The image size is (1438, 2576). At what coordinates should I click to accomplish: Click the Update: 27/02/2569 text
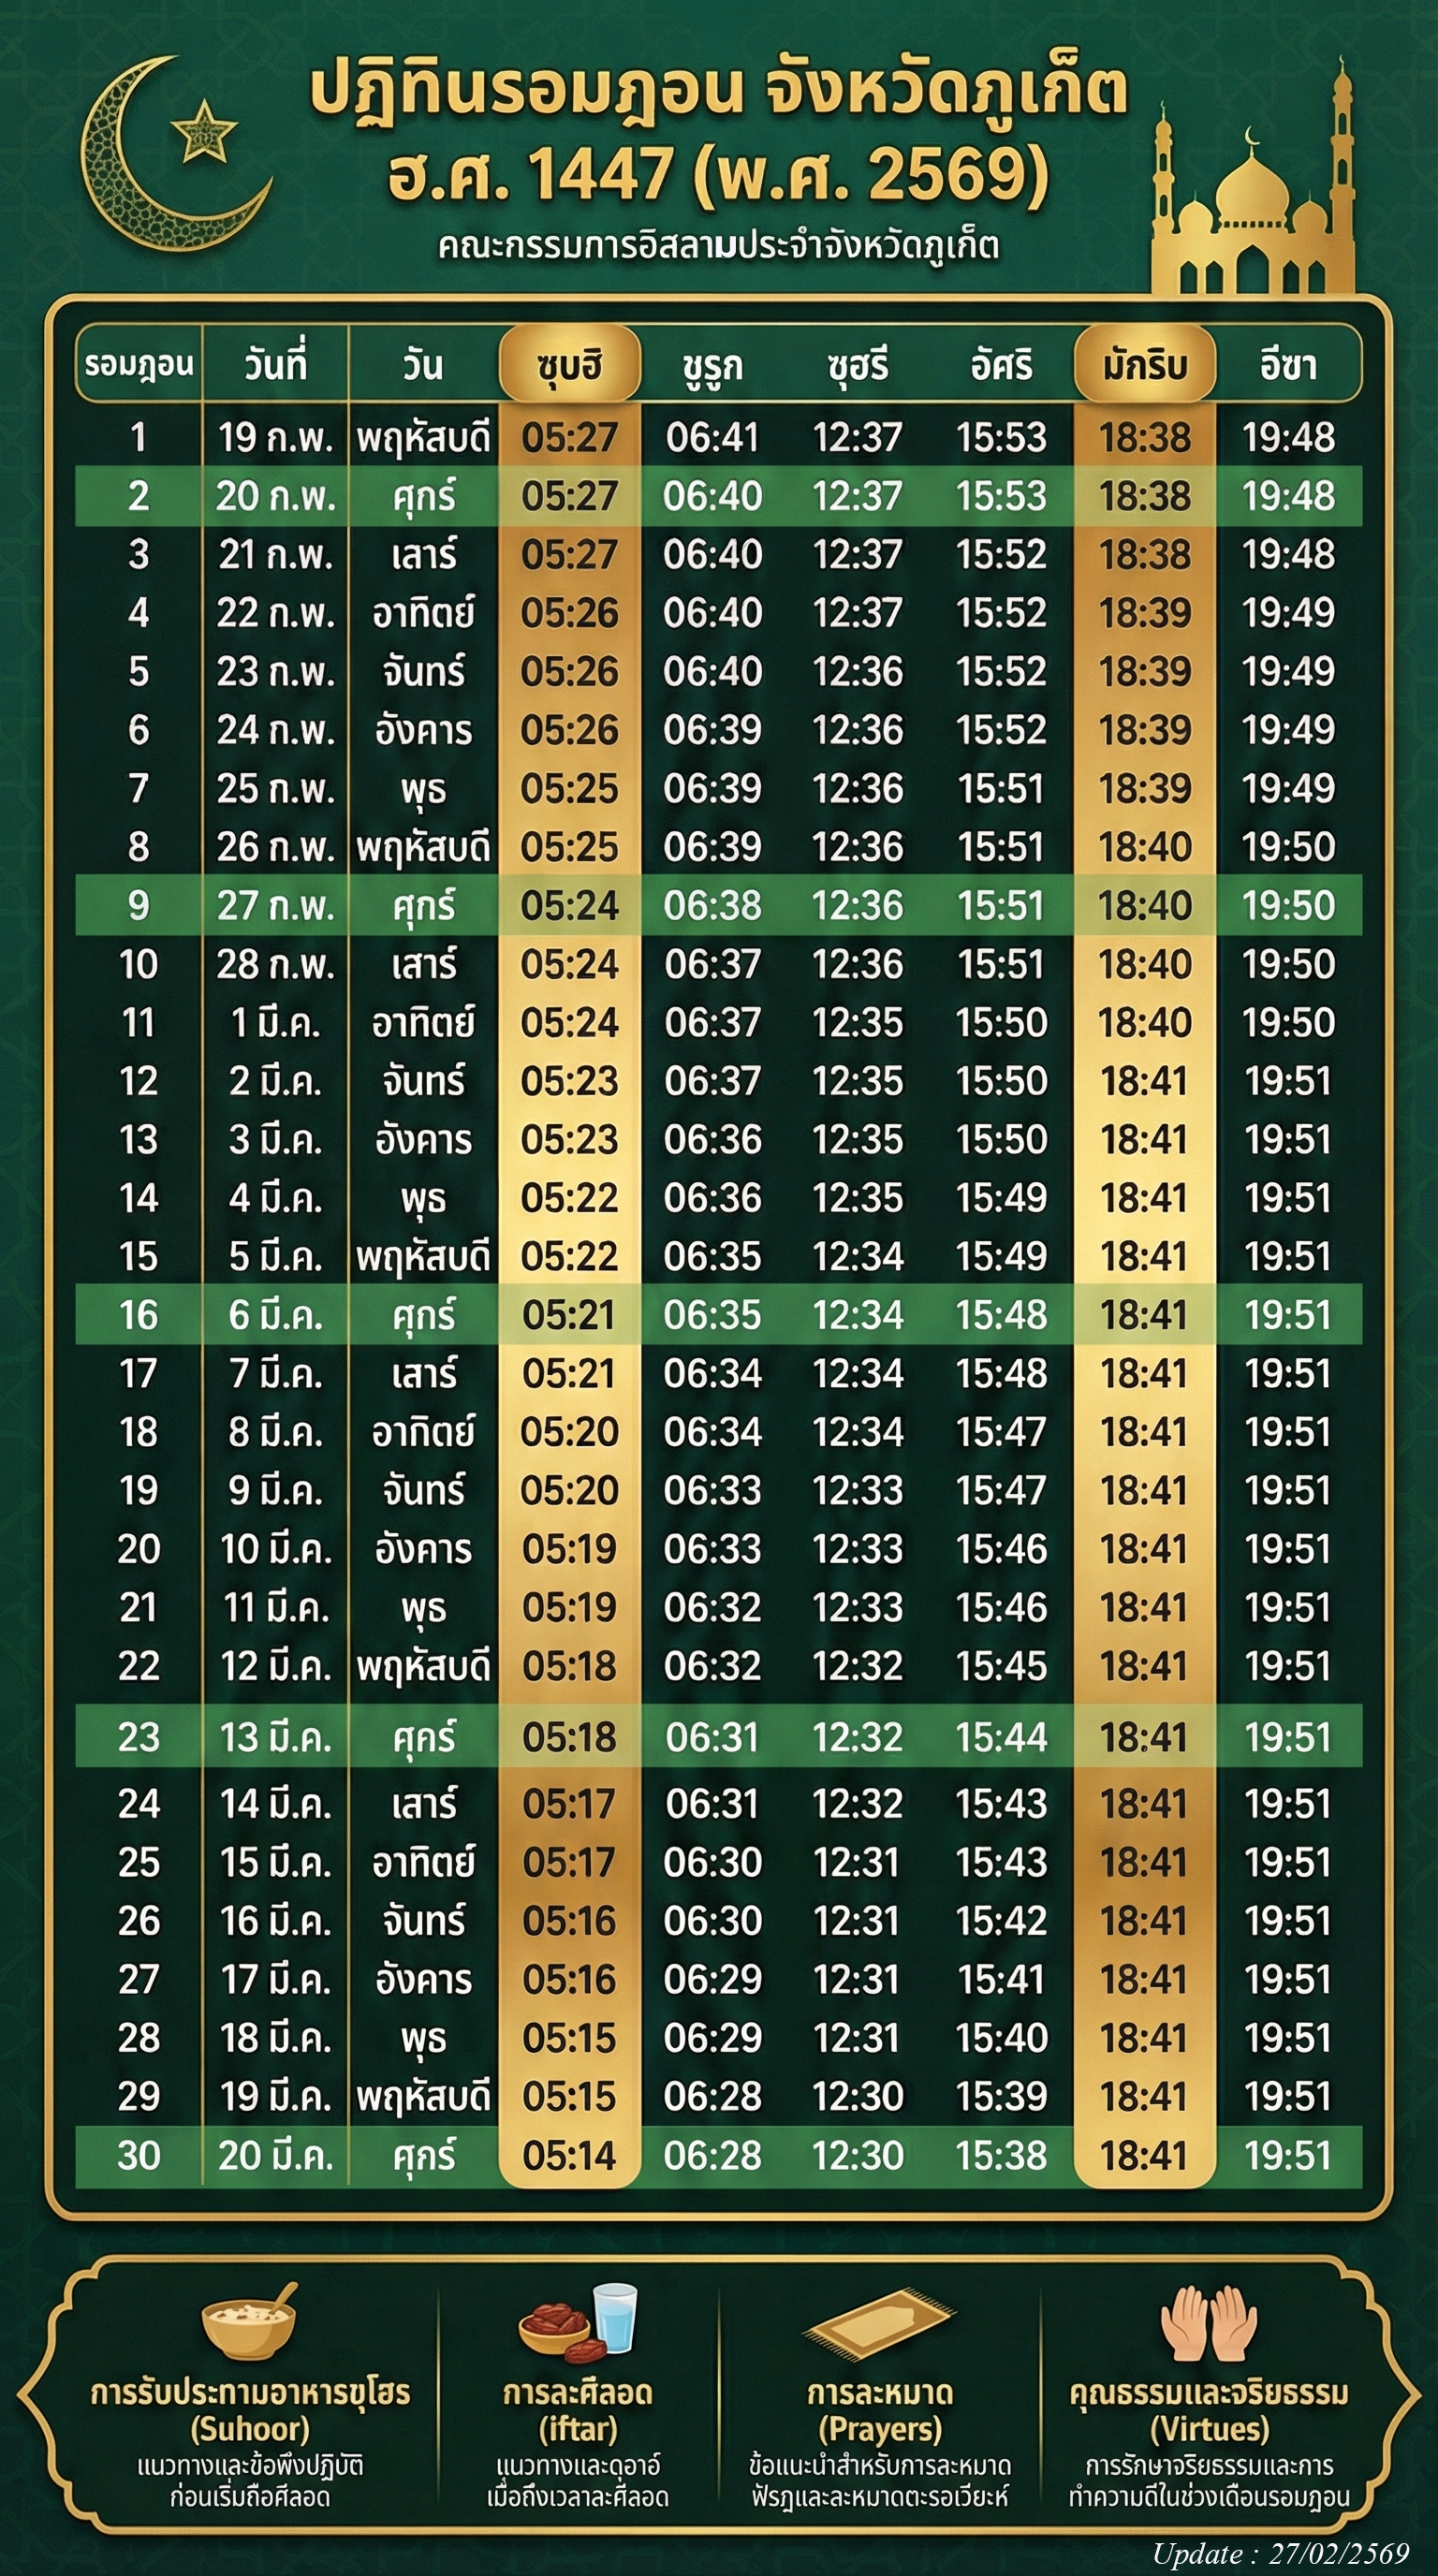pyautogui.click(x=1280, y=2554)
